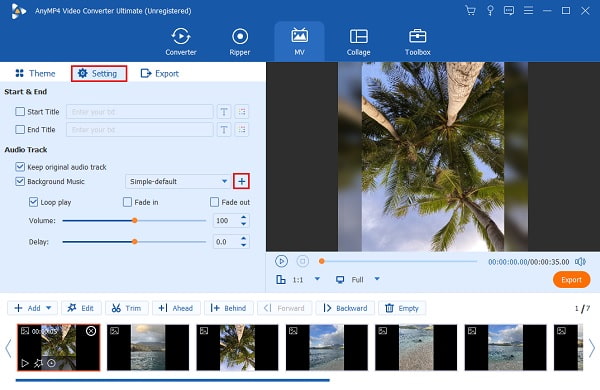Open the feedback chat icon
Screen dimensions: 600x390
(509, 10)
